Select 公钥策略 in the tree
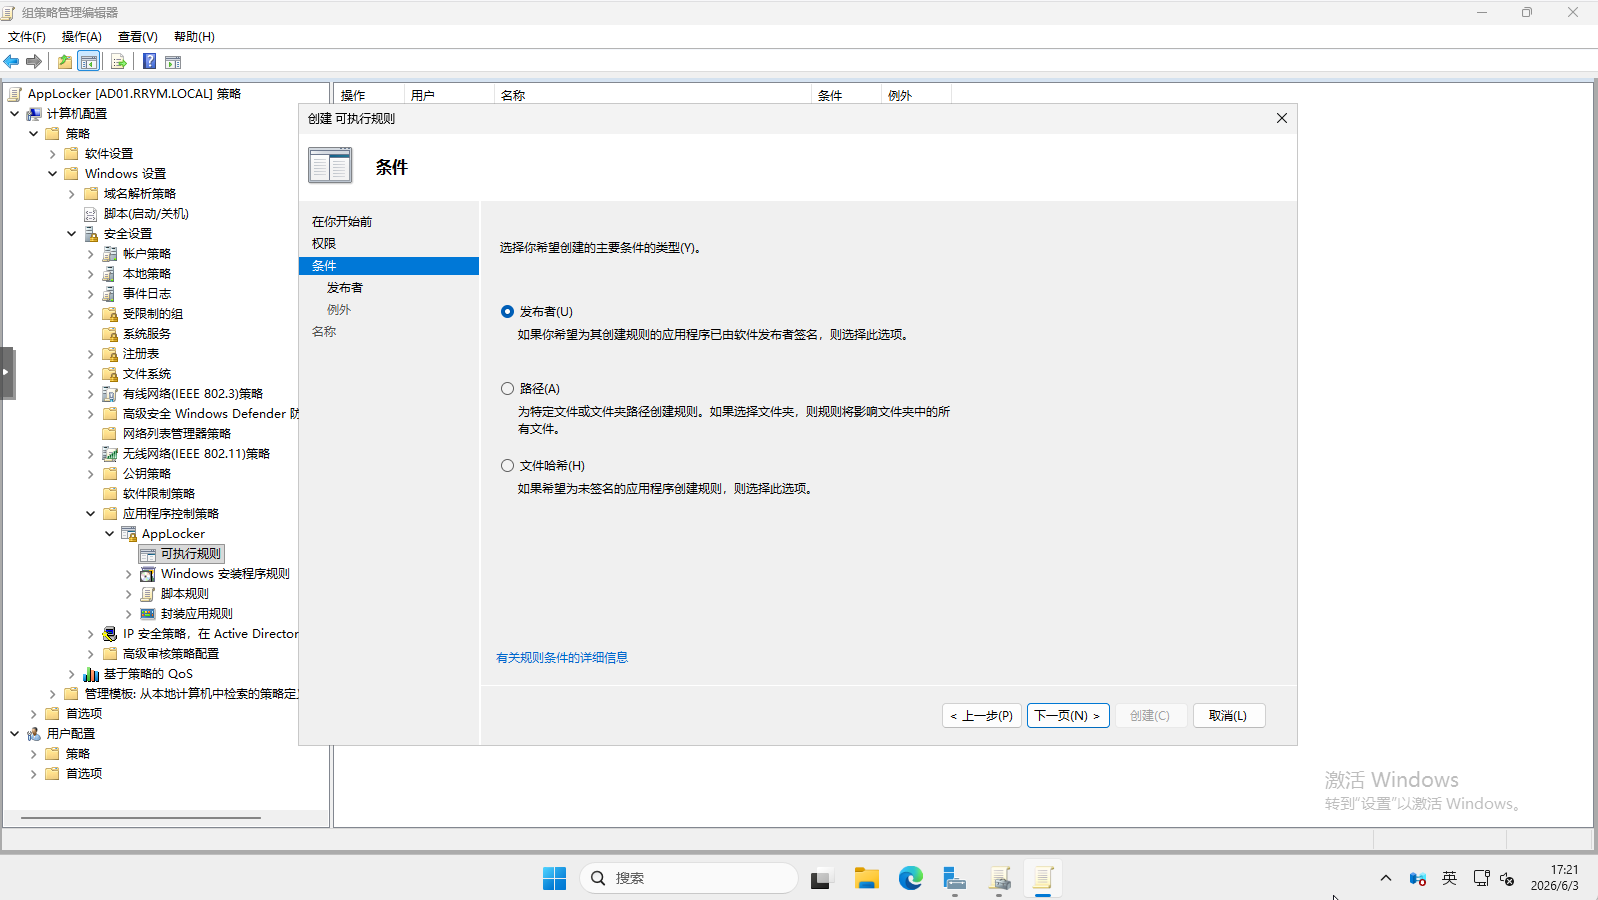The height and width of the screenshot is (900, 1598). point(147,474)
